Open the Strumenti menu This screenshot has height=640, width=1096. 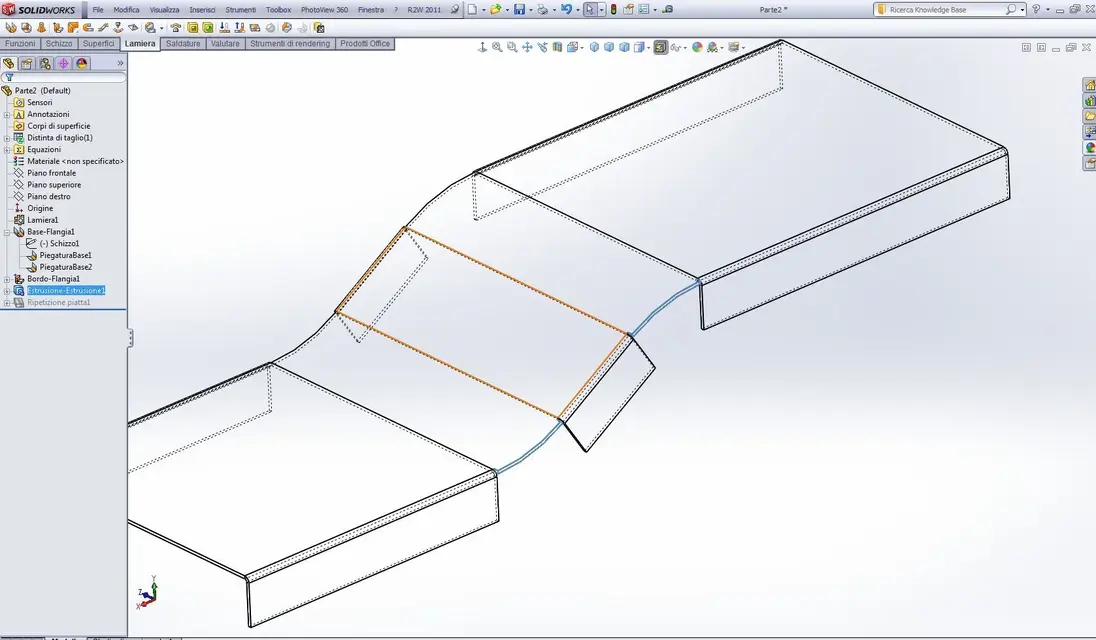[x=240, y=10]
